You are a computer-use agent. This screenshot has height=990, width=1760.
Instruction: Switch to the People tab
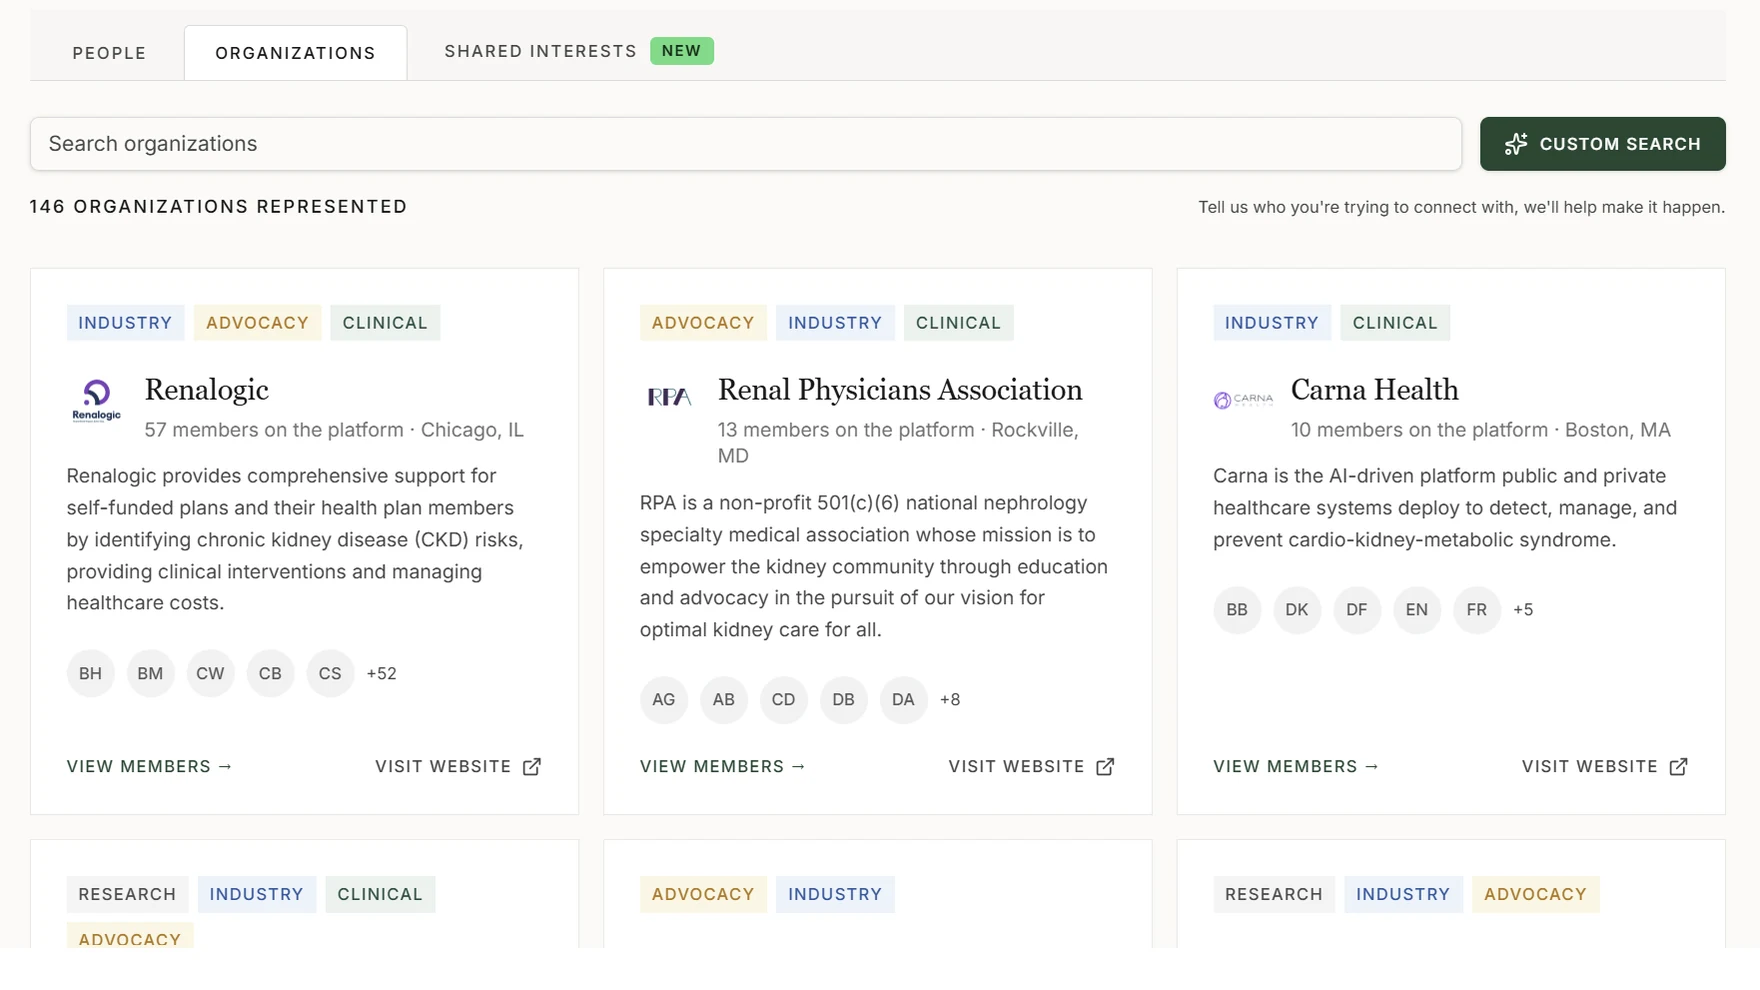coord(109,53)
